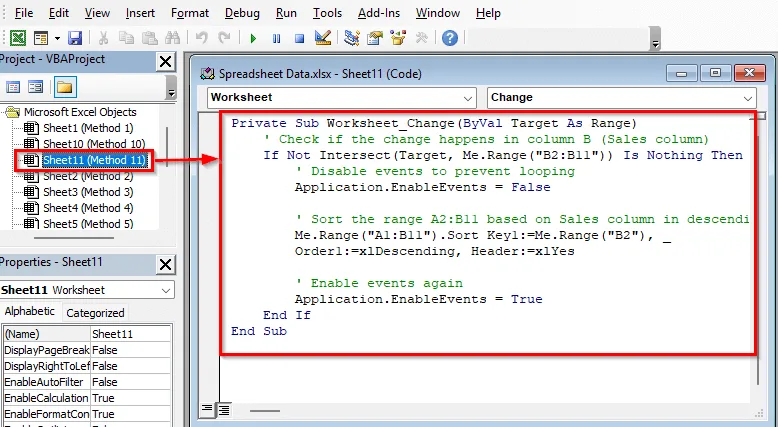Click the DisplayPageBreak property value False

click(131, 350)
